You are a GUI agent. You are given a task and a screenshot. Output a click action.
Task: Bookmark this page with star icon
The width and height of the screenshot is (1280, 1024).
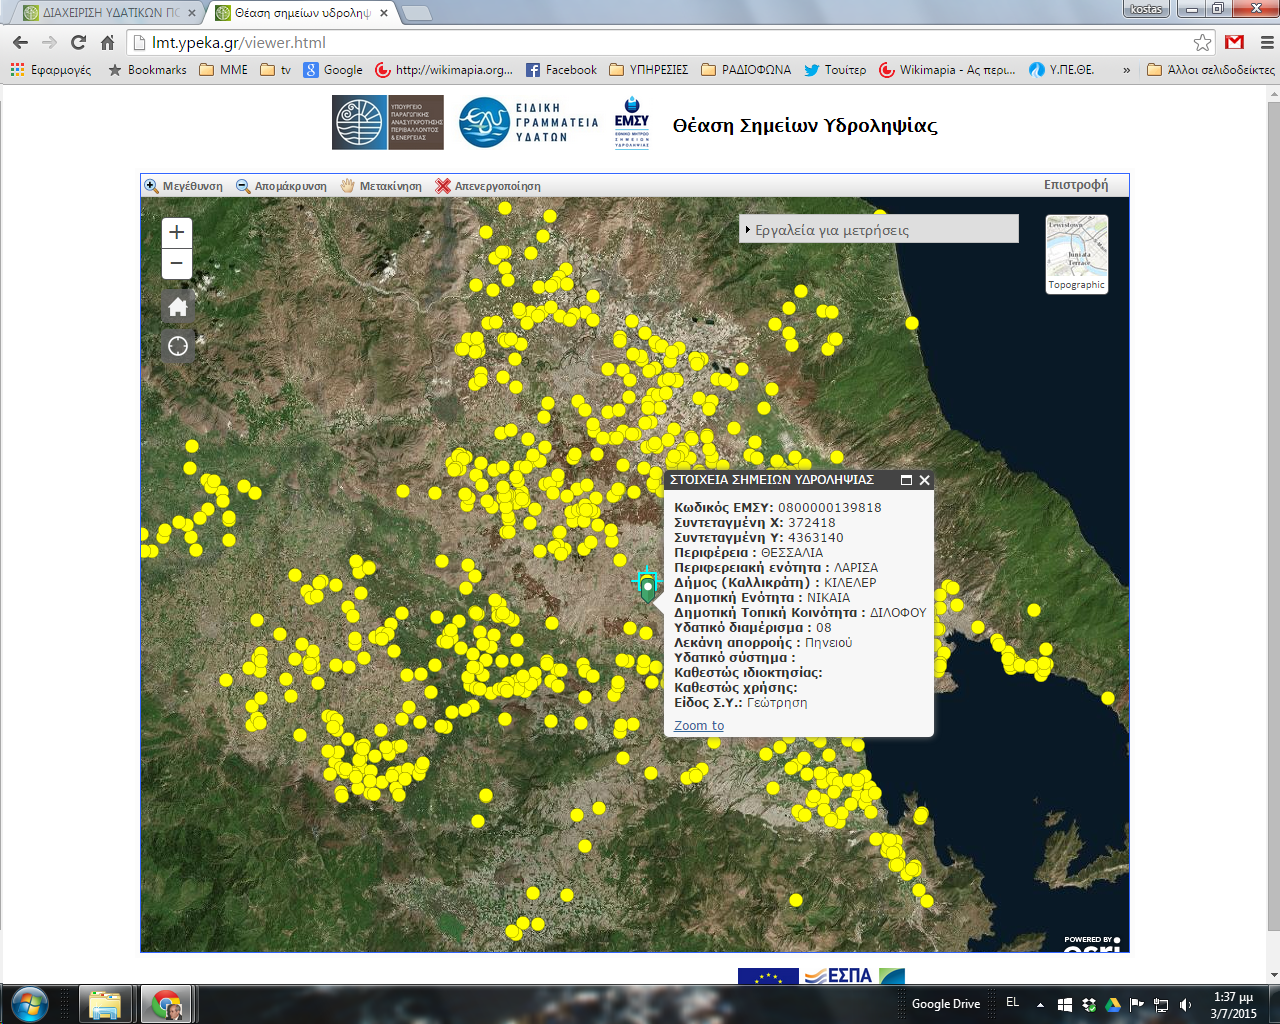click(x=1202, y=43)
